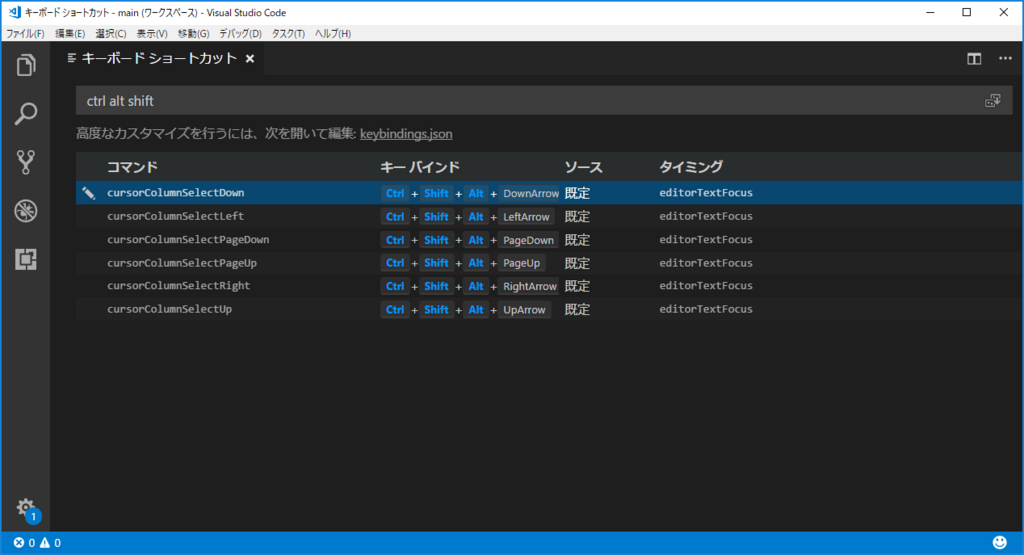
Task: Open the ファイル(F) menu
Action: click(x=25, y=33)
